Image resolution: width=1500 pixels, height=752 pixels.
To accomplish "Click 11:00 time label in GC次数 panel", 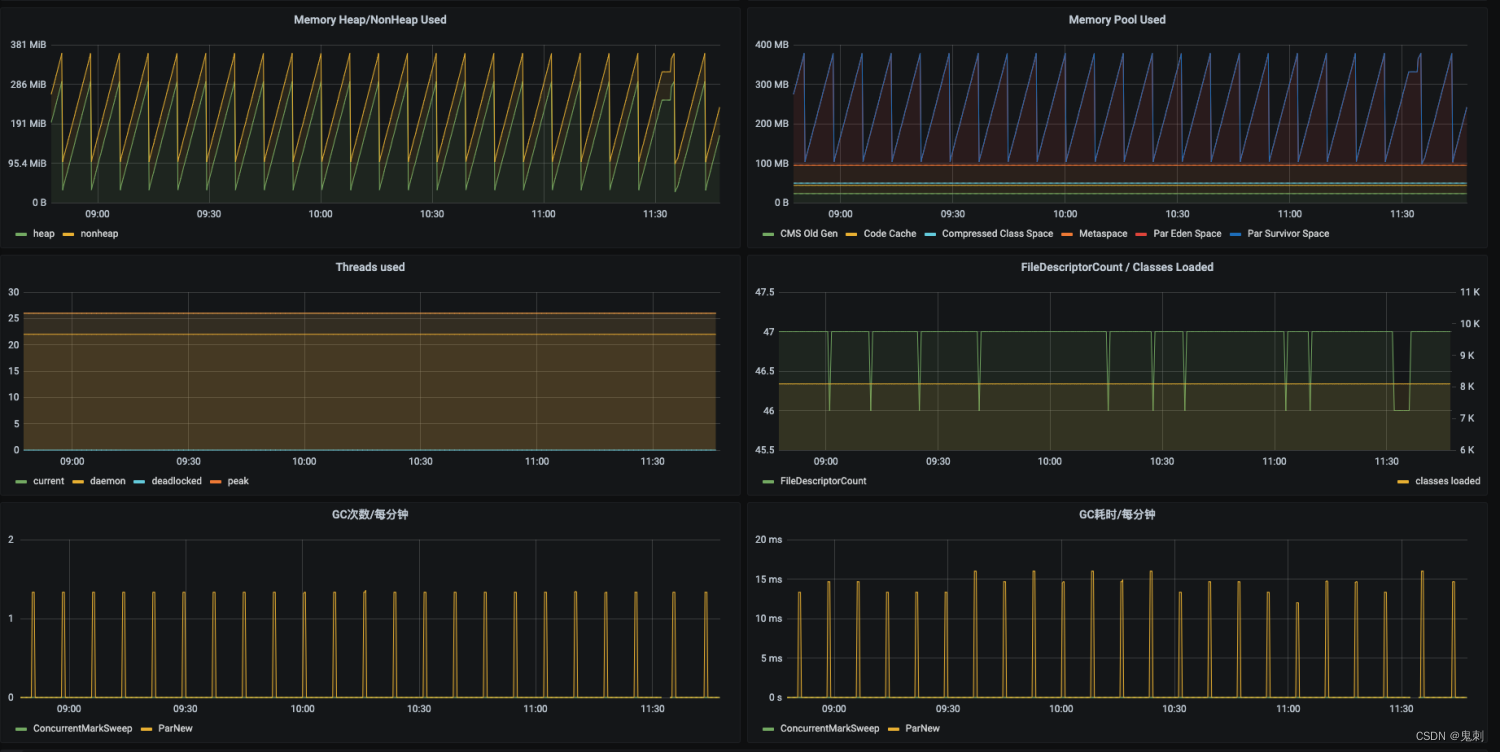I will coord(535,709).
